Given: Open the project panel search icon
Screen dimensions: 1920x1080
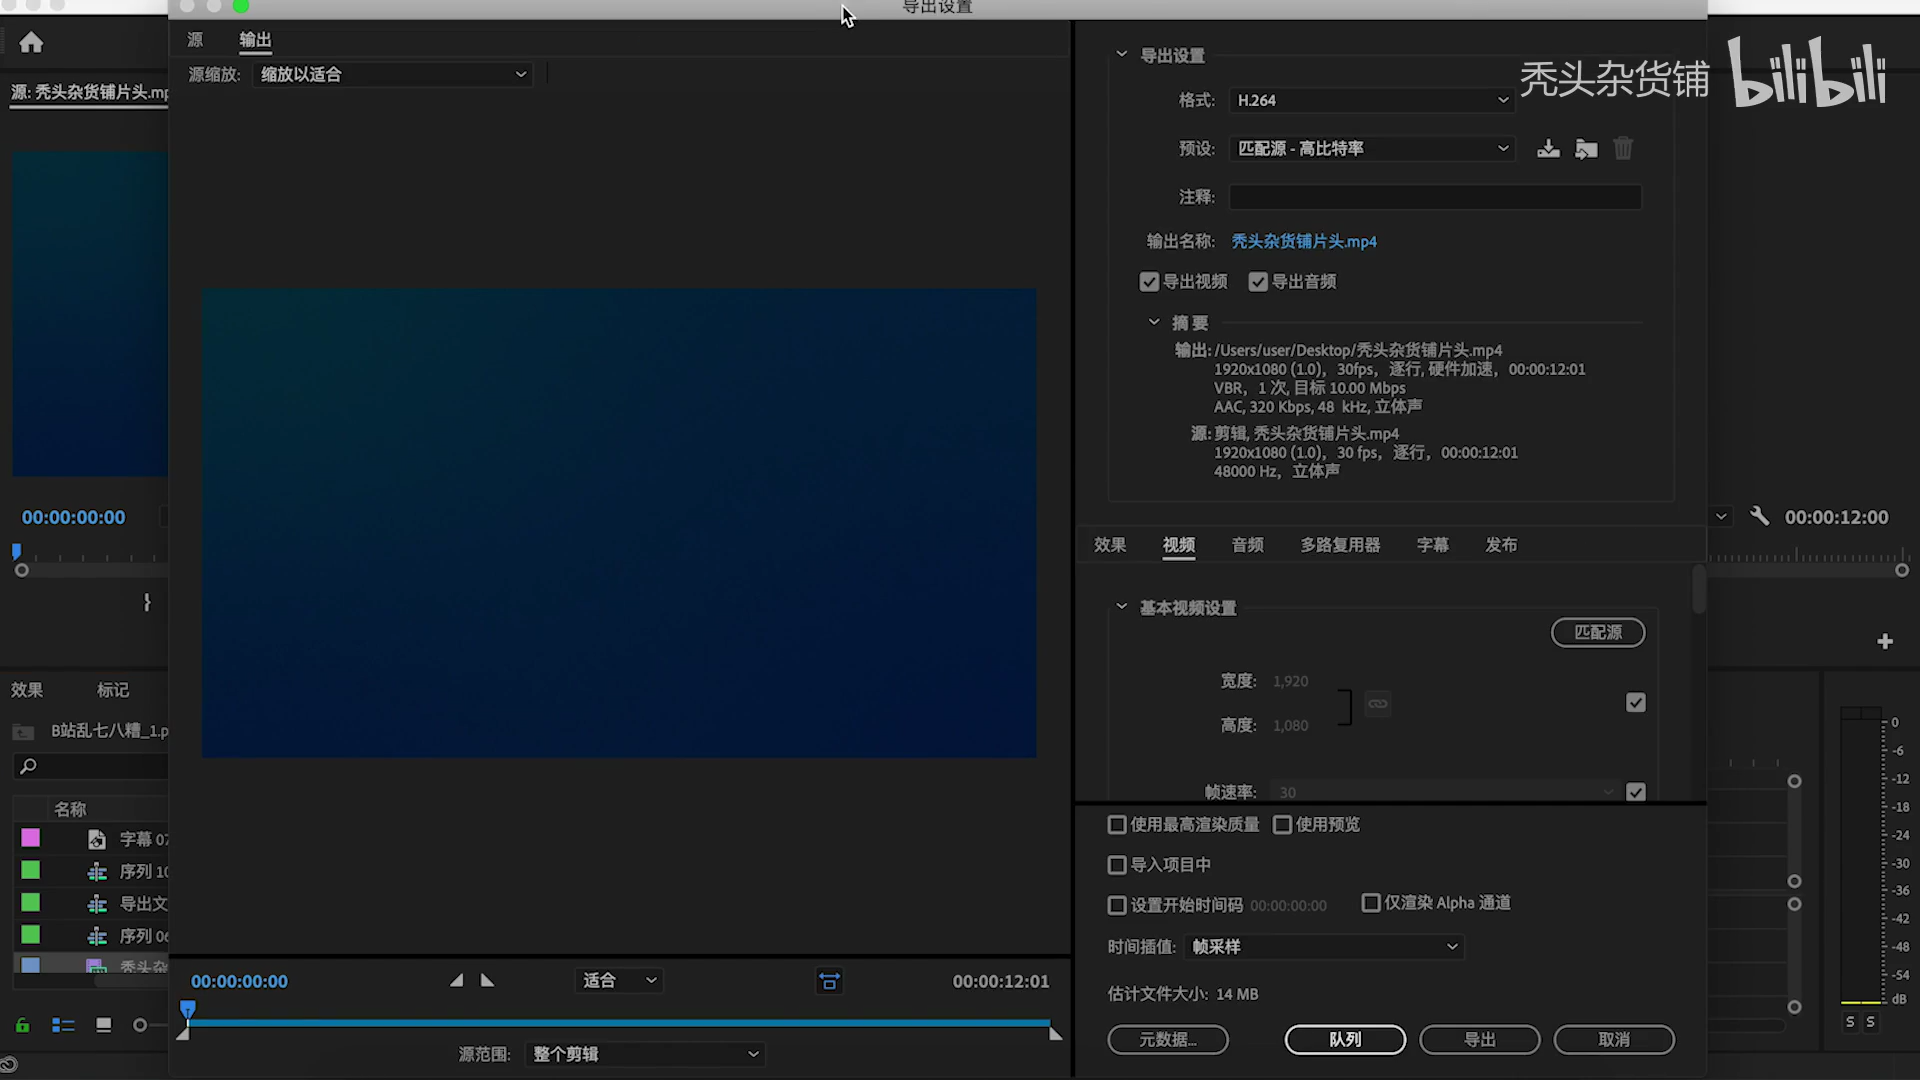Looking at the screenshot, I should pyautogui.click(x=28, y=766).
